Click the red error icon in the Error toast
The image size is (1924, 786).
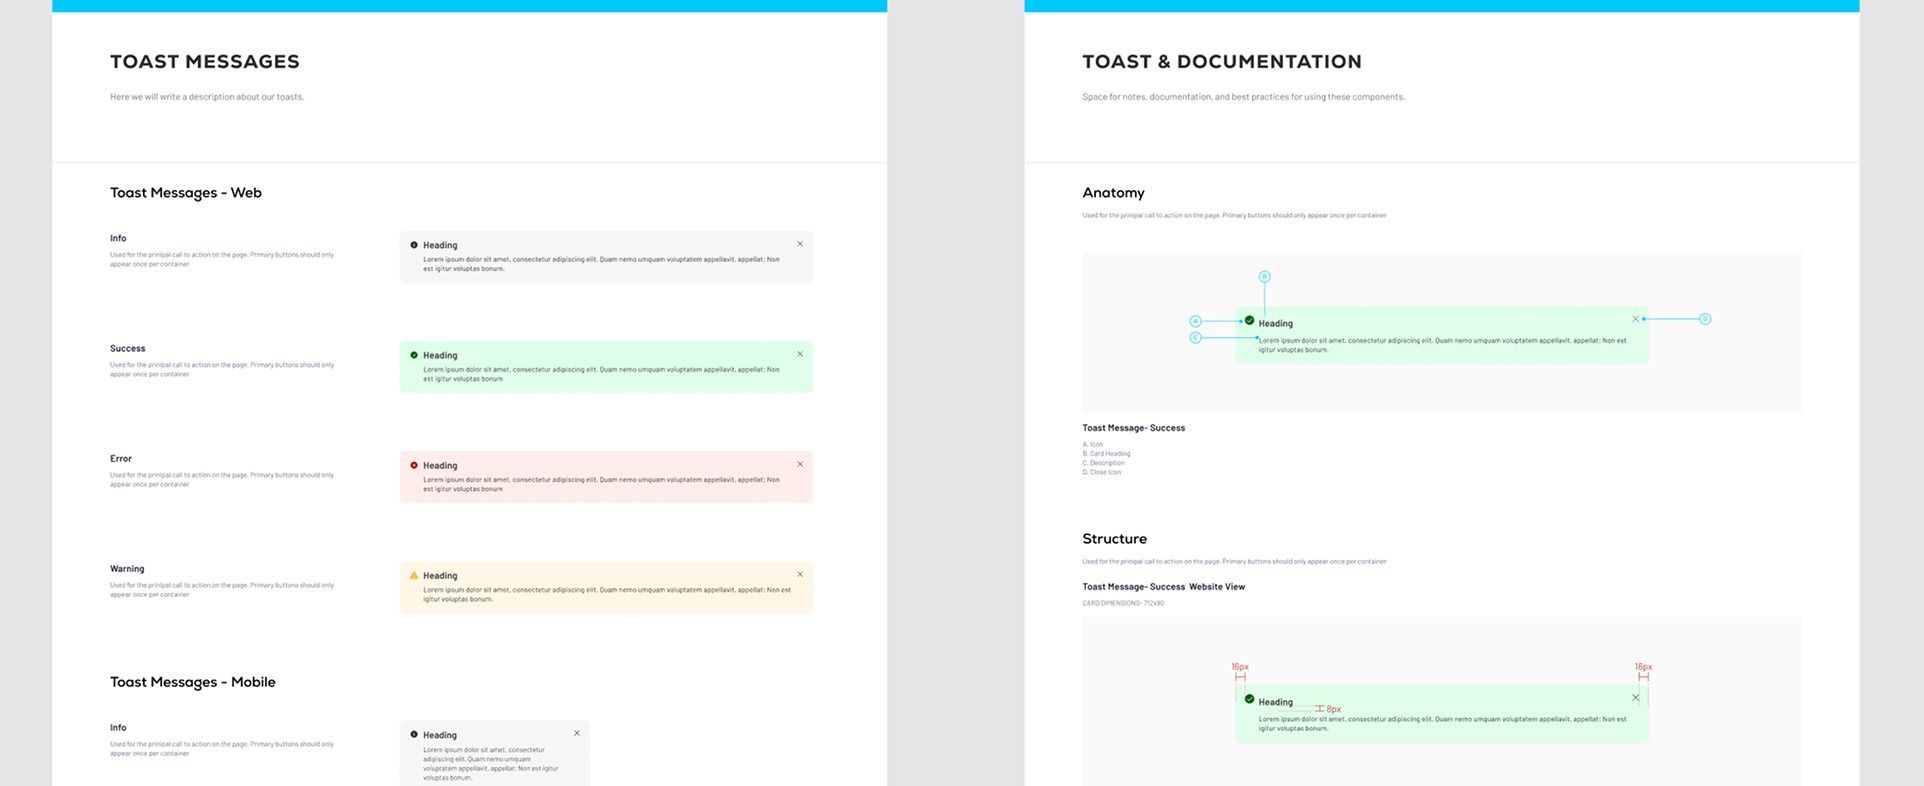click(x=414, y=465)
